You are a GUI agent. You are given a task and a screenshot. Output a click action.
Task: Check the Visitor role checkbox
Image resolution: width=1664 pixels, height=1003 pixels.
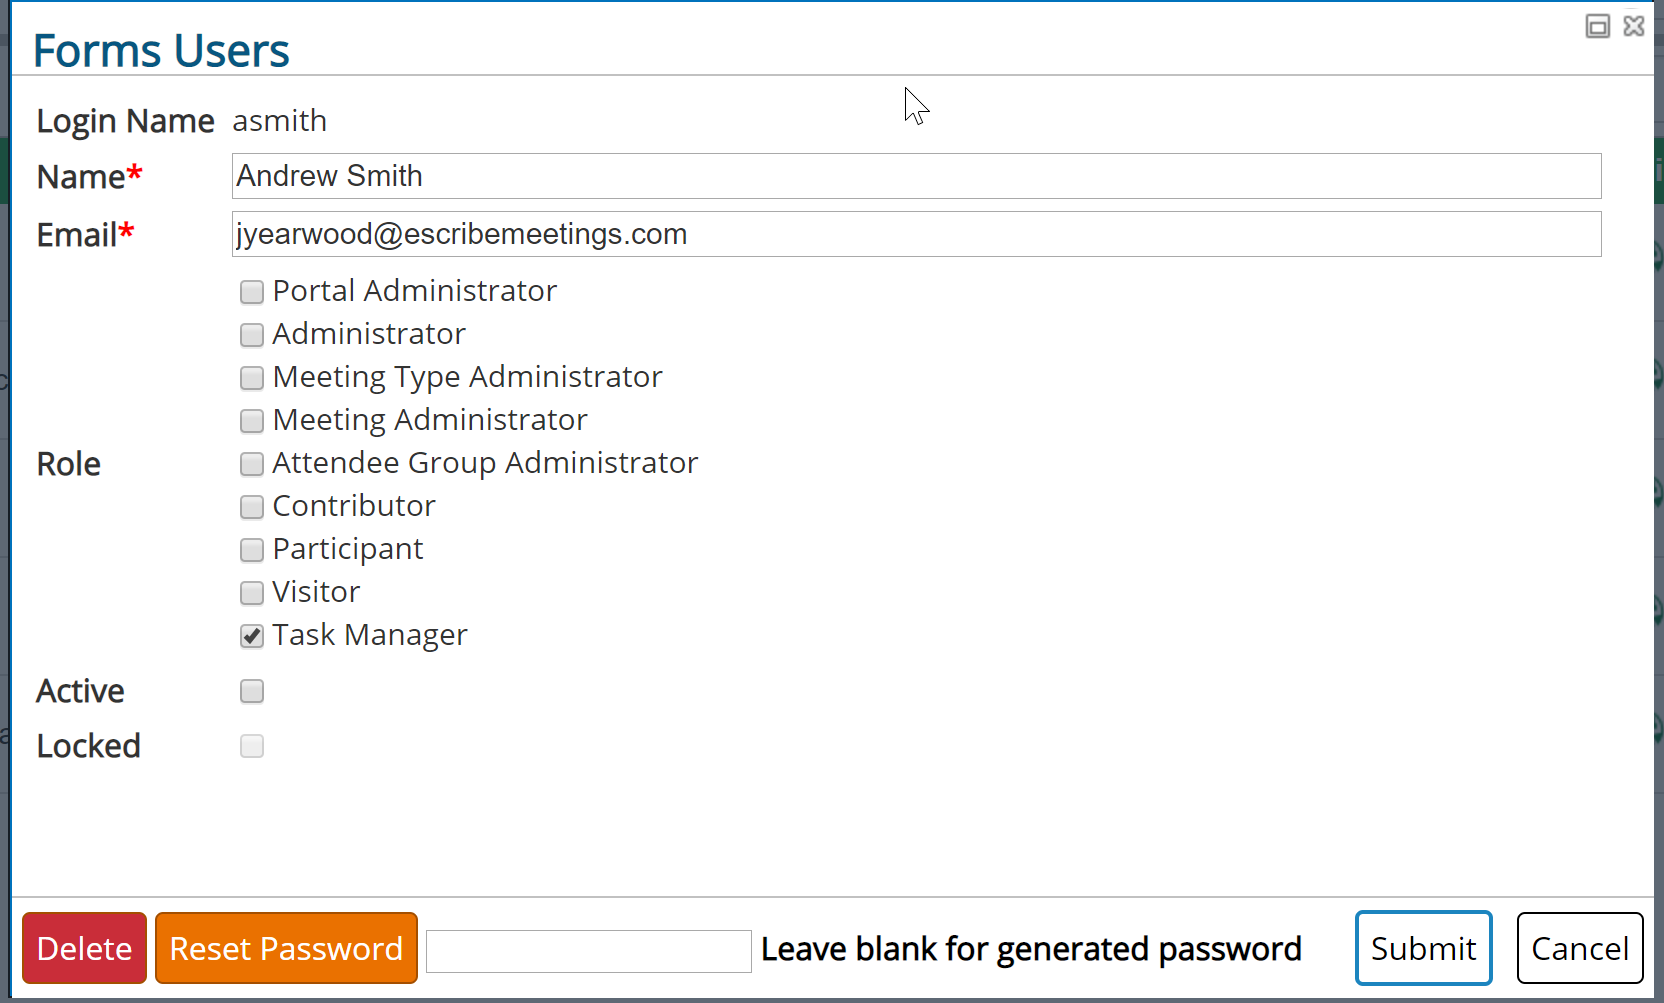pos(251,593)
